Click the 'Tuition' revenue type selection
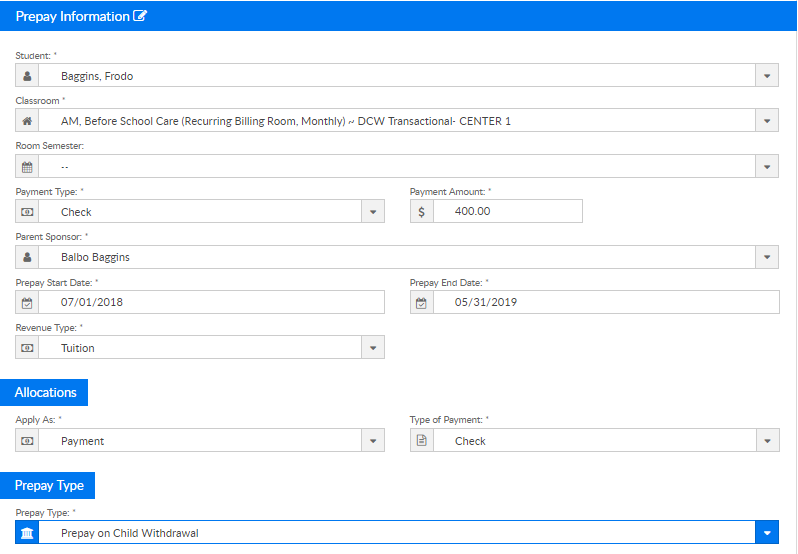Screen dimensions: 798x554 78,348
